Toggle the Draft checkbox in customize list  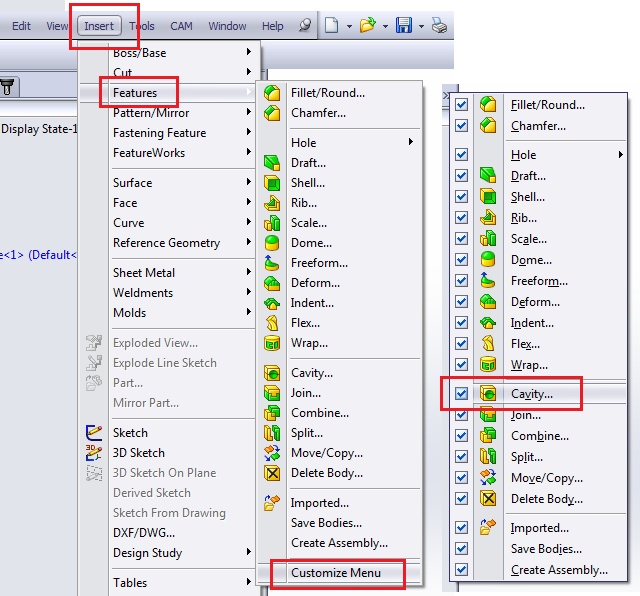(461, 176)
